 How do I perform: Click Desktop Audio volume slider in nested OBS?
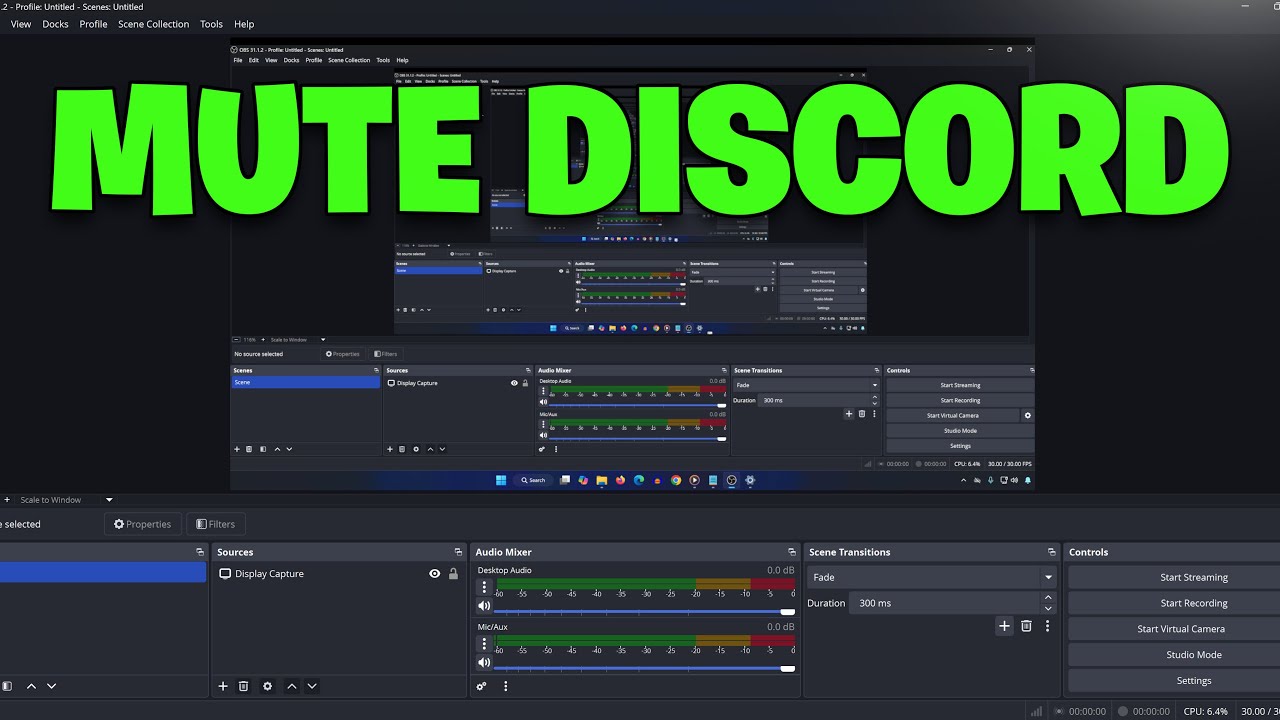[638, 405]
